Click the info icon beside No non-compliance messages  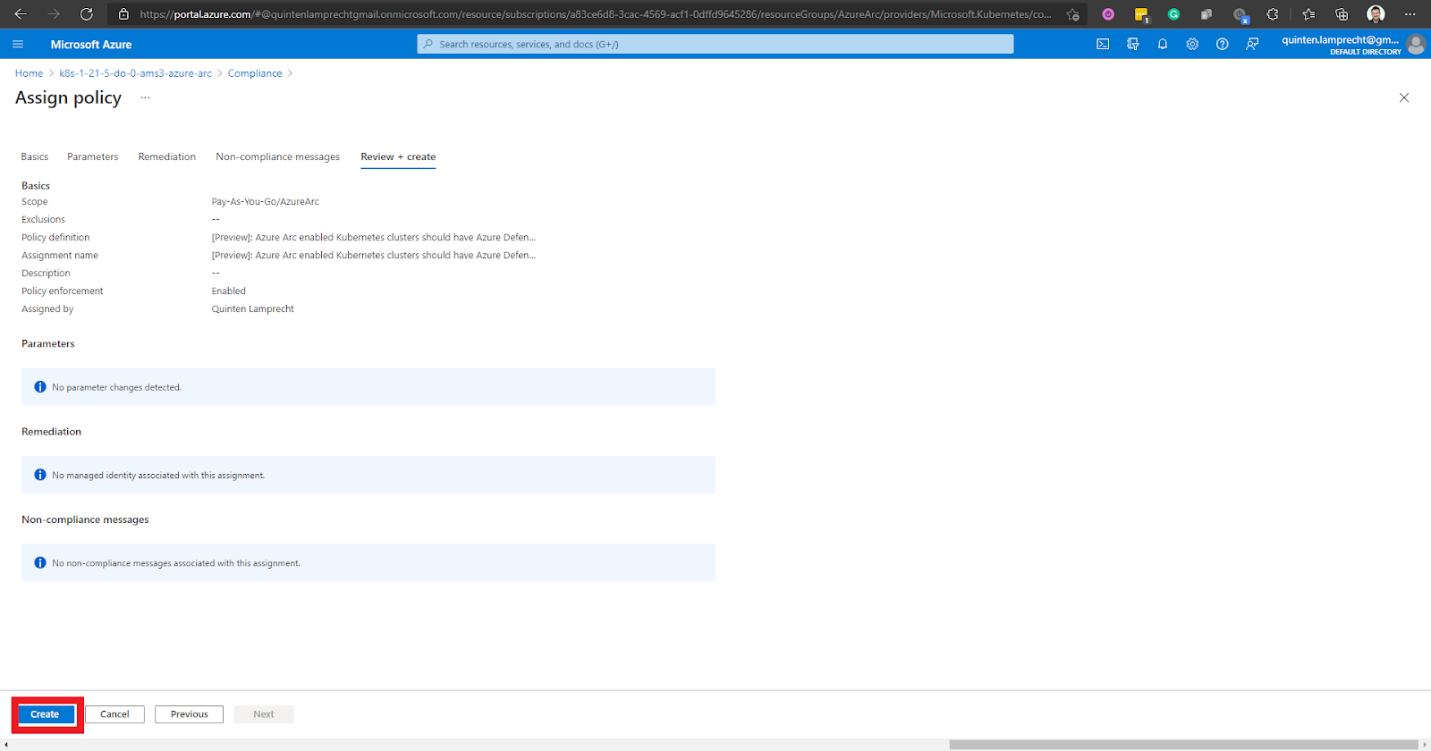pos(40,563)
